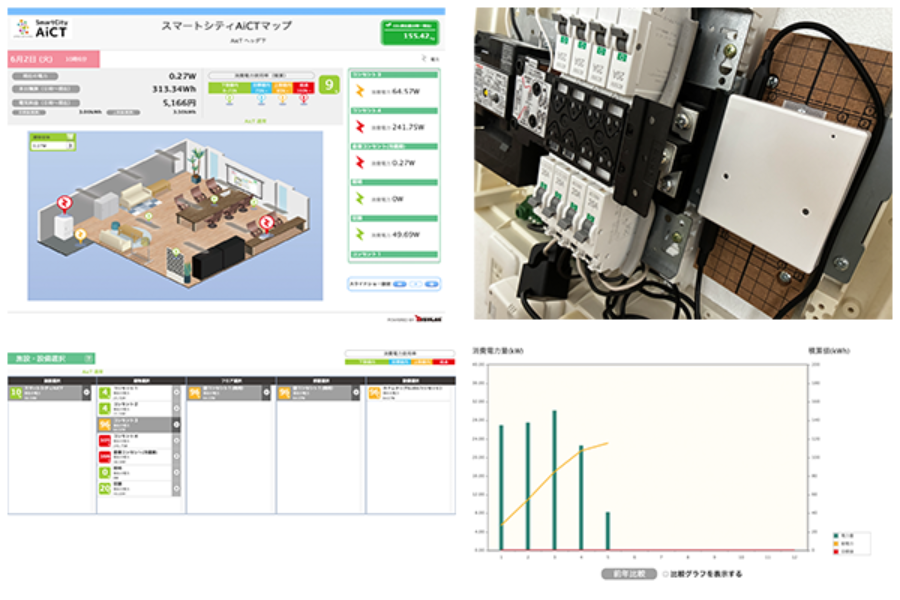Viewport: 900px width, 600px height.
Task: Click the green lightning icon beside 49.69W
Action: pyautogui.click(x=360, y=234)
